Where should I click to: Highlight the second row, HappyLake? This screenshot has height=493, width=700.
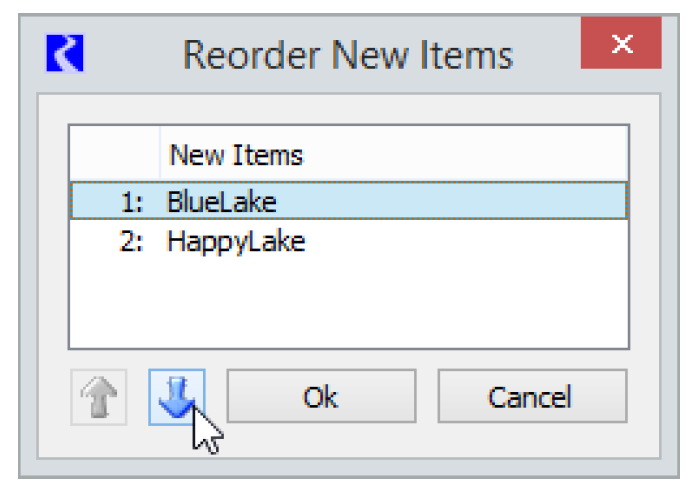pyautogui.click(x=236, y=242)
